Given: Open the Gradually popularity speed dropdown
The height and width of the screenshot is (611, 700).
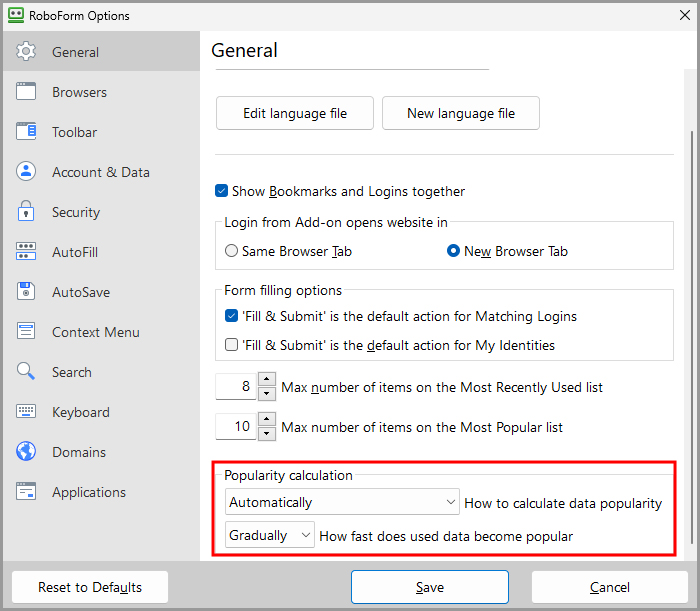Looking at the screenshot, I should (x=270, y=535).
